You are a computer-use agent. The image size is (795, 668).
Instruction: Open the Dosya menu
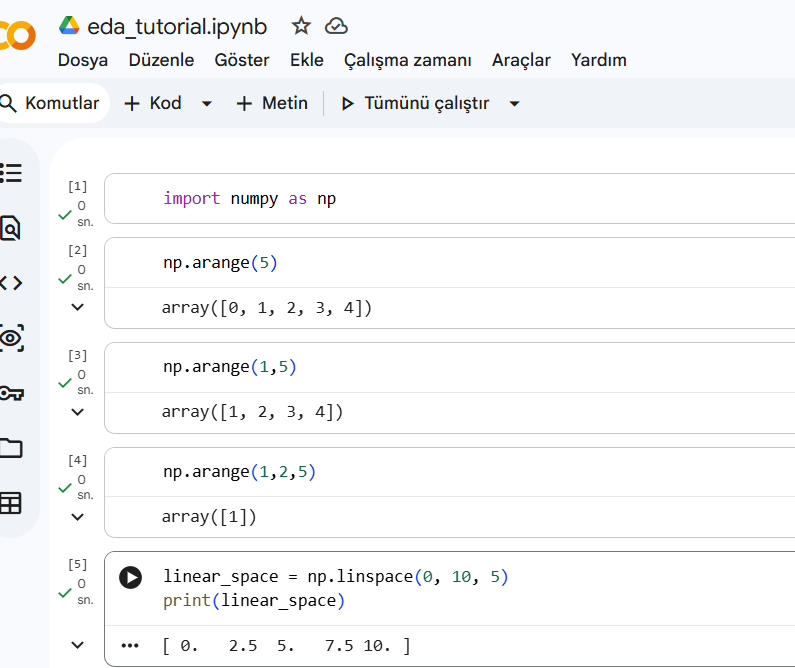(x=83, y=60)
